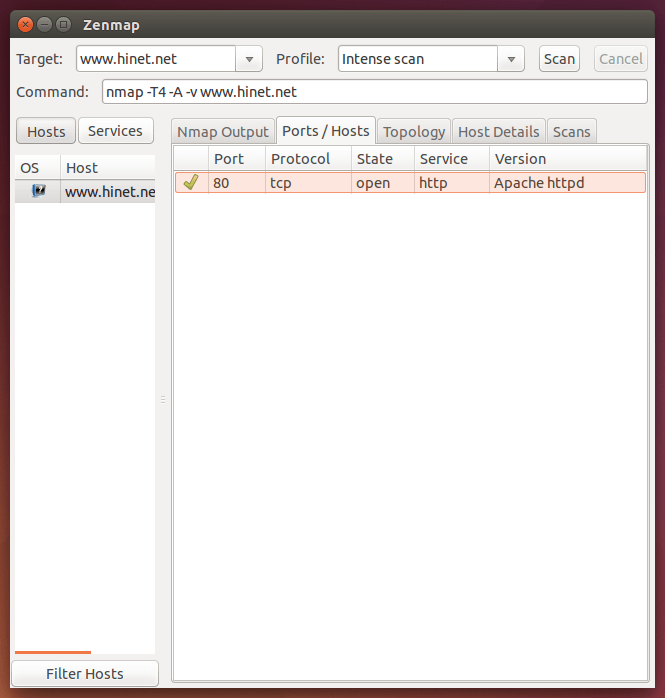Toggle the Hosts view button

46,131
